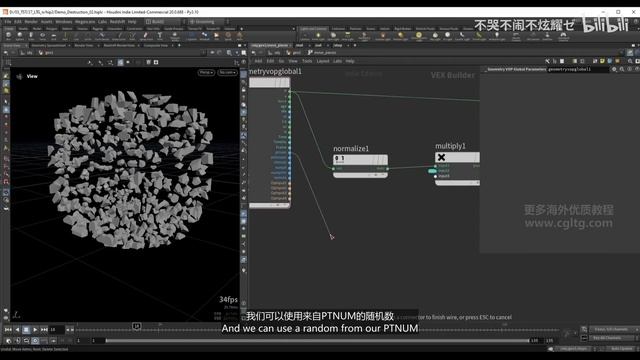Click the stop playback button
The height and width of the screenshot is (360, 640).
26,329
